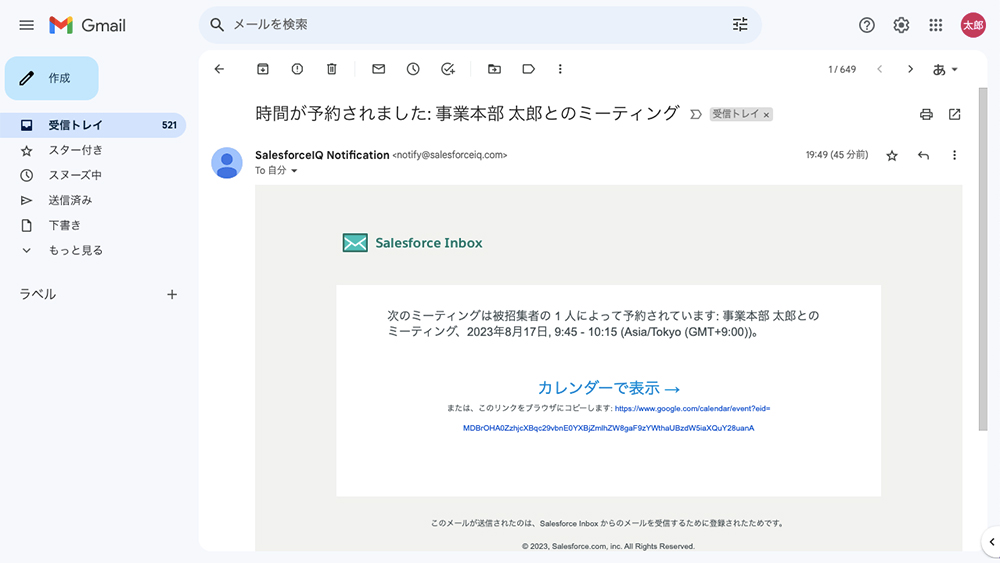Image resolution: width=1000 pixels, height=563 pixels.
Task: Open input tools あ dropdown
Action: 945,69
